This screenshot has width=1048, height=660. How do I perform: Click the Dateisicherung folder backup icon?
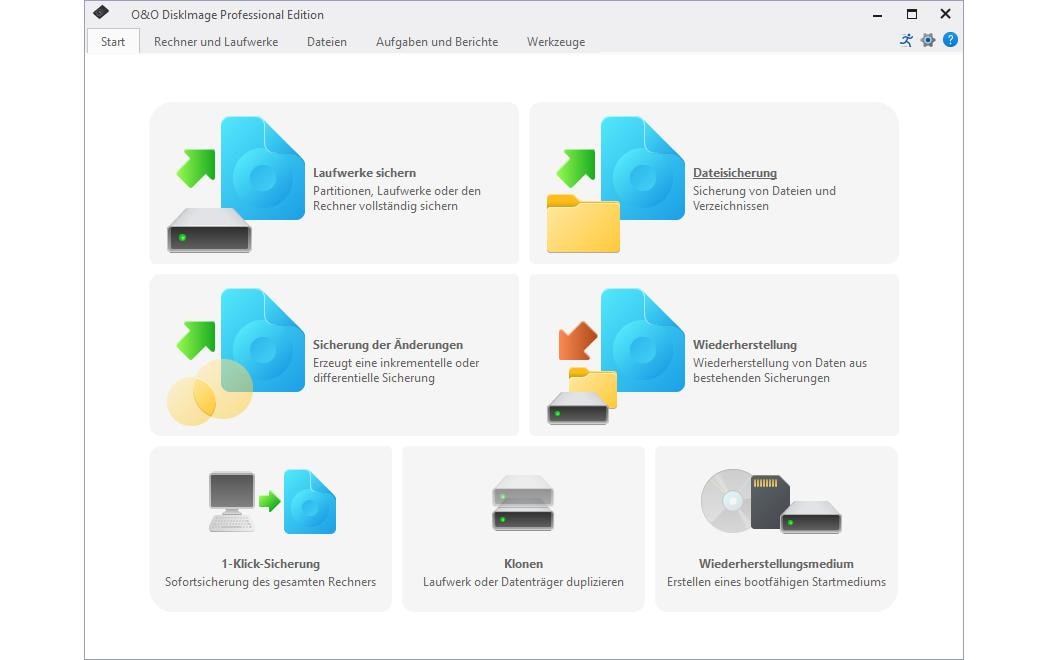pos(616,184)
